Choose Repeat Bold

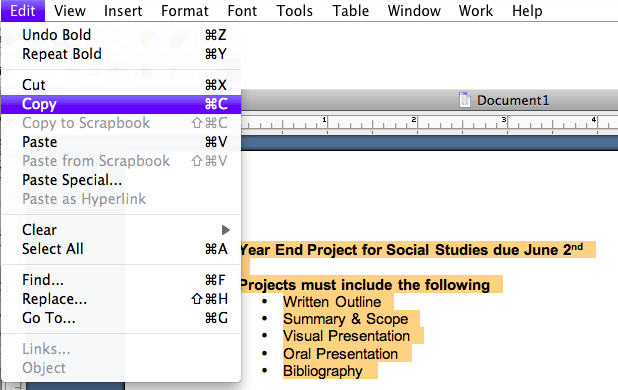pyautogui.click(x=121, y=54)
